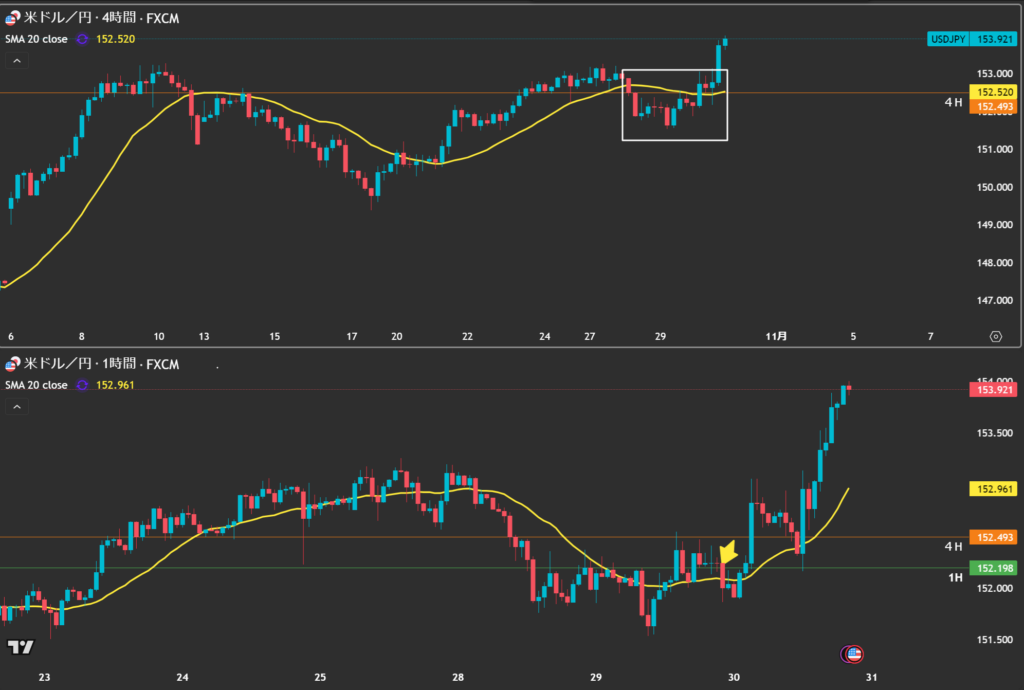Click the yellow arrow marker on 1-hour chart
The height and width of the screenshot is (690, 1024).
728,552
